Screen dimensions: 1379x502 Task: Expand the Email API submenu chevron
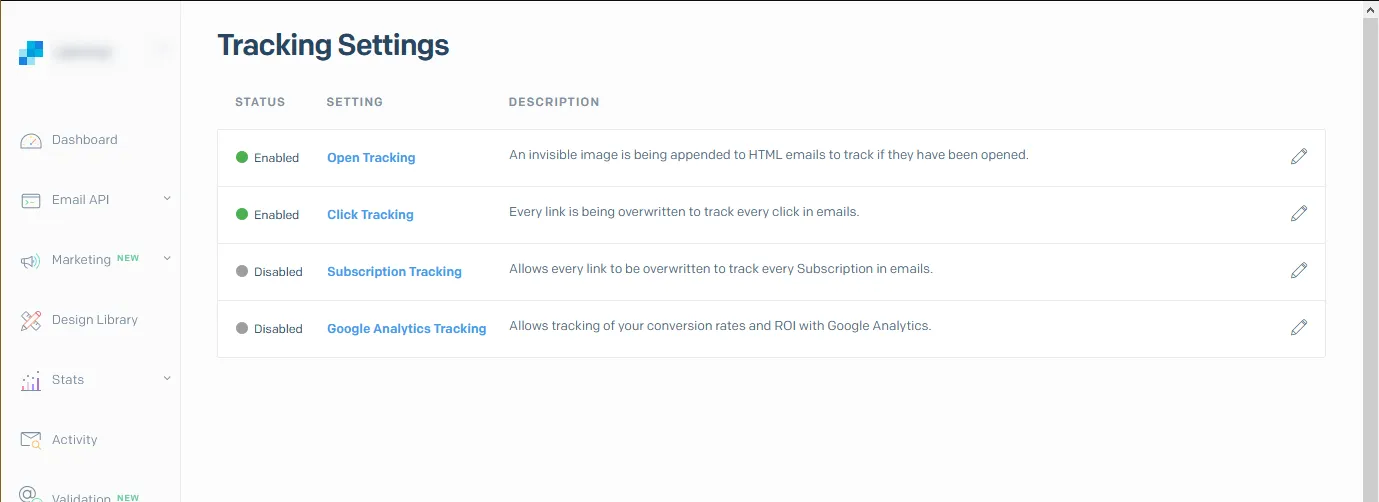pyautogui.click(x=167, y=199)
